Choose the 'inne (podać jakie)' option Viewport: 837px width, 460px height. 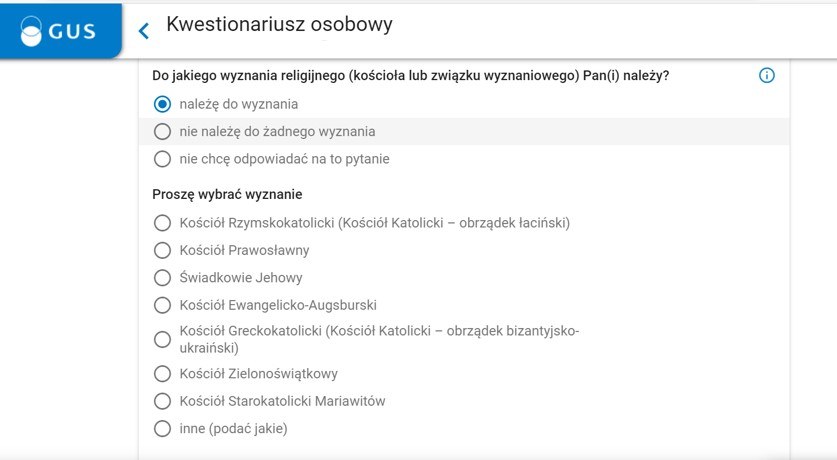point(162,429)
